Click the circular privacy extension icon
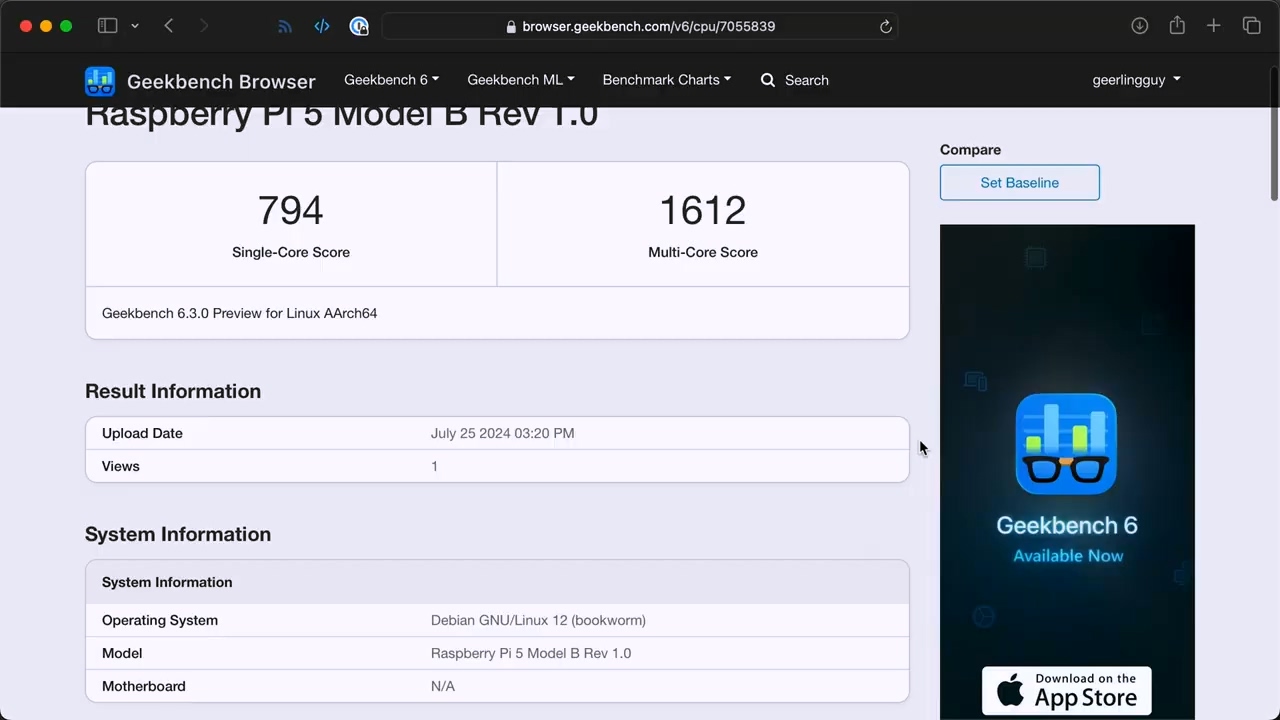Screen dimensions: 1280x720 359,27
